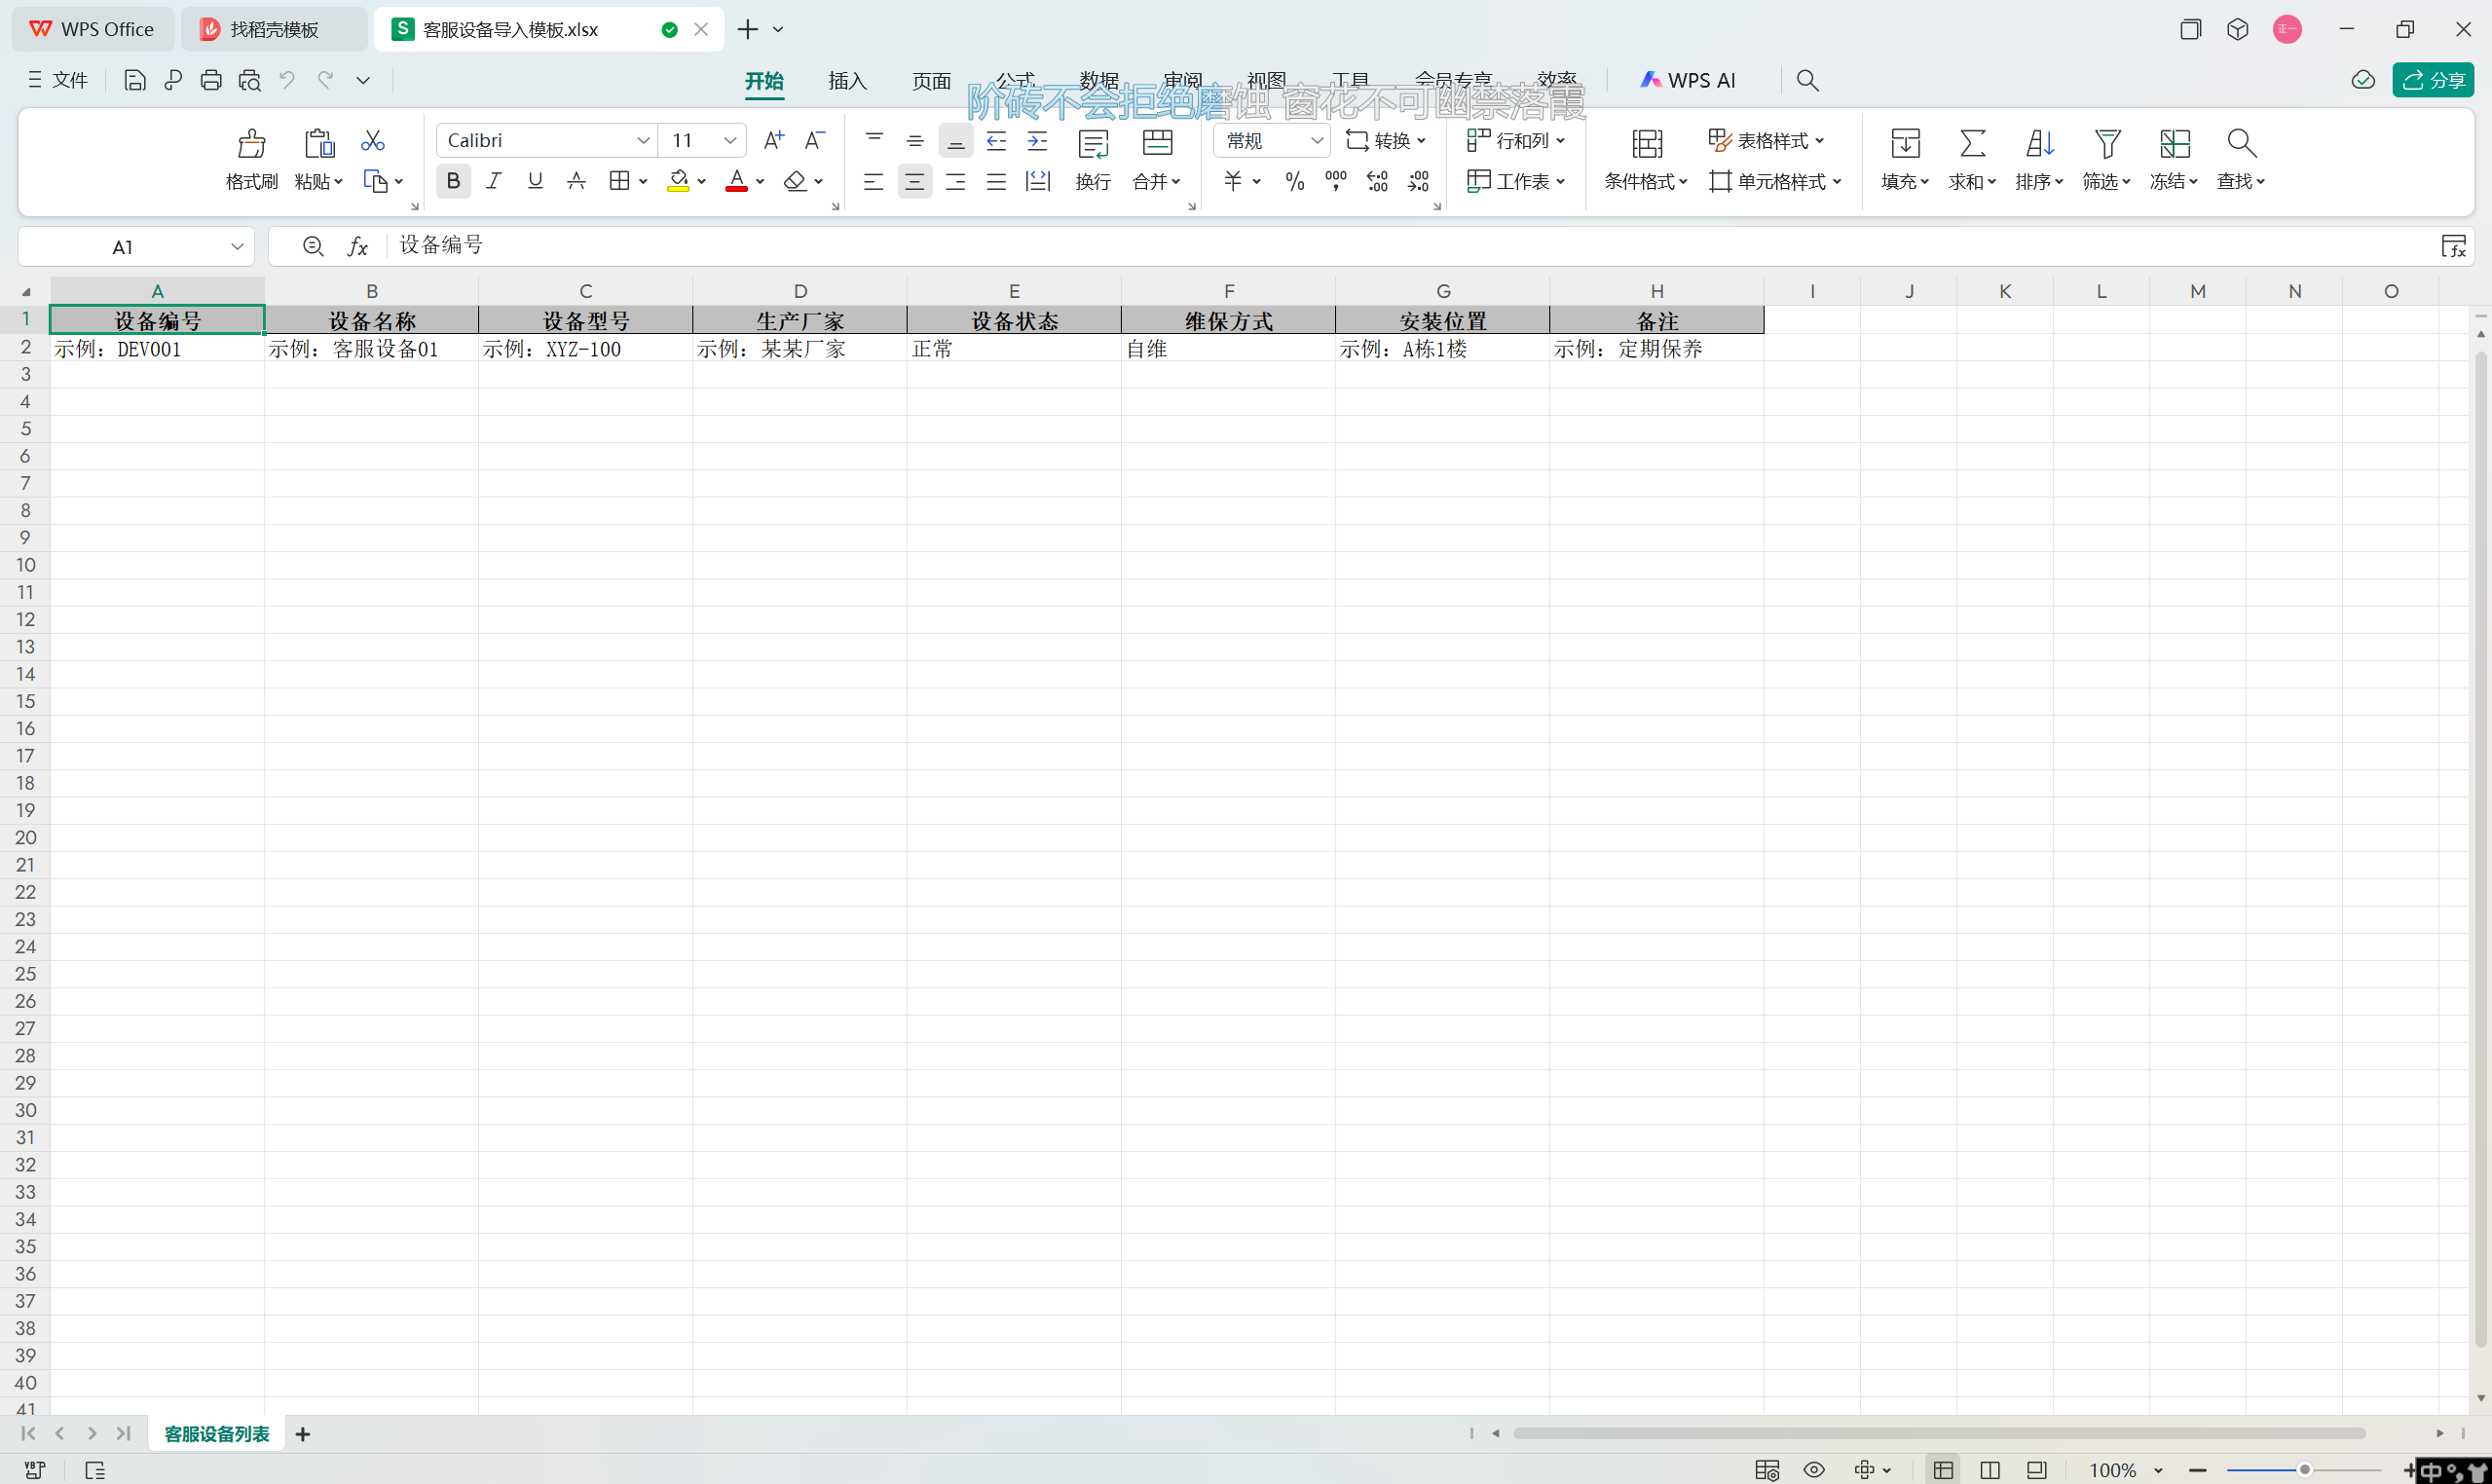Image resolution: width=2492 pixels, height=1484 pixels.
Task: Click the red font color swatch
Action: click(x=737, y=181)
